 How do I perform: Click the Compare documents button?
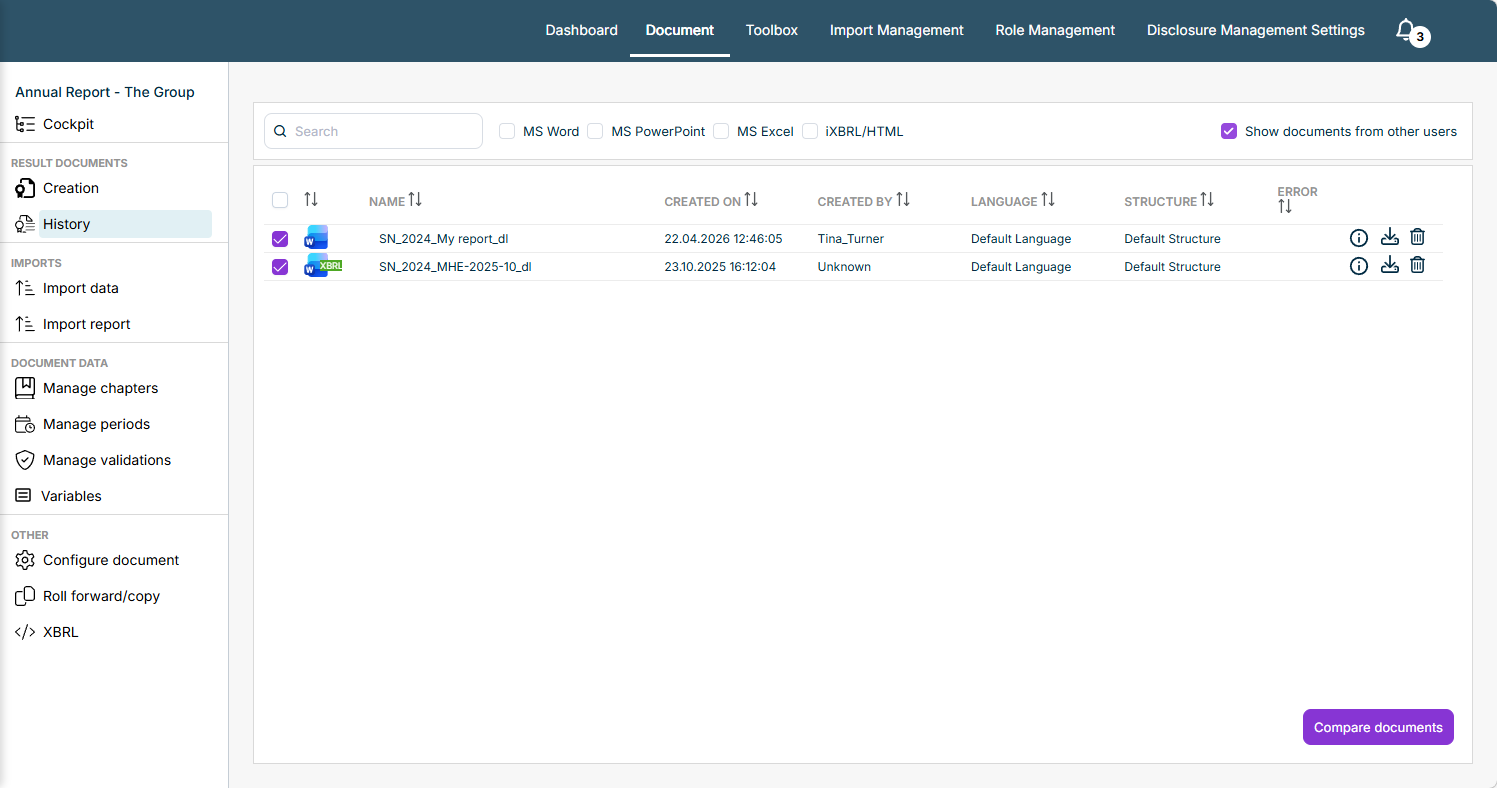[x=1378, y=727]
